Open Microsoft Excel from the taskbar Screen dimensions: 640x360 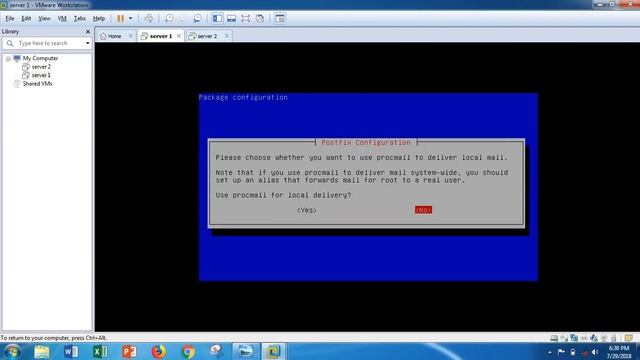tap(100, 351)
